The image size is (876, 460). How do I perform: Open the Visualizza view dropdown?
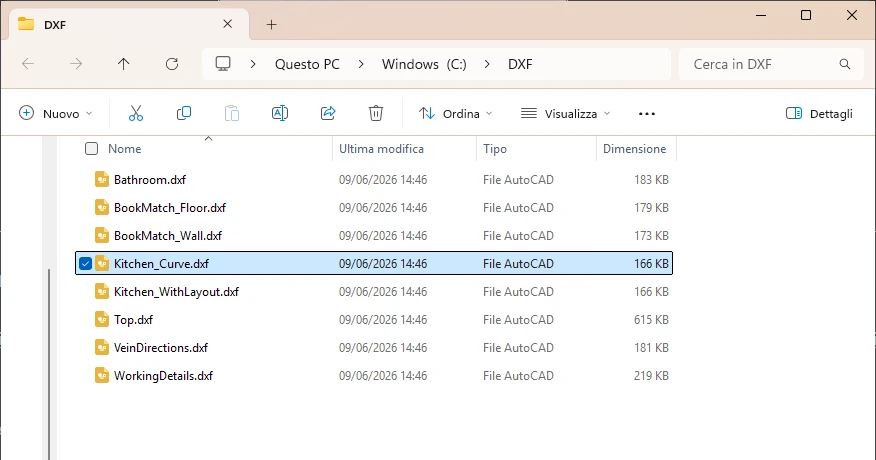[565, 113]
